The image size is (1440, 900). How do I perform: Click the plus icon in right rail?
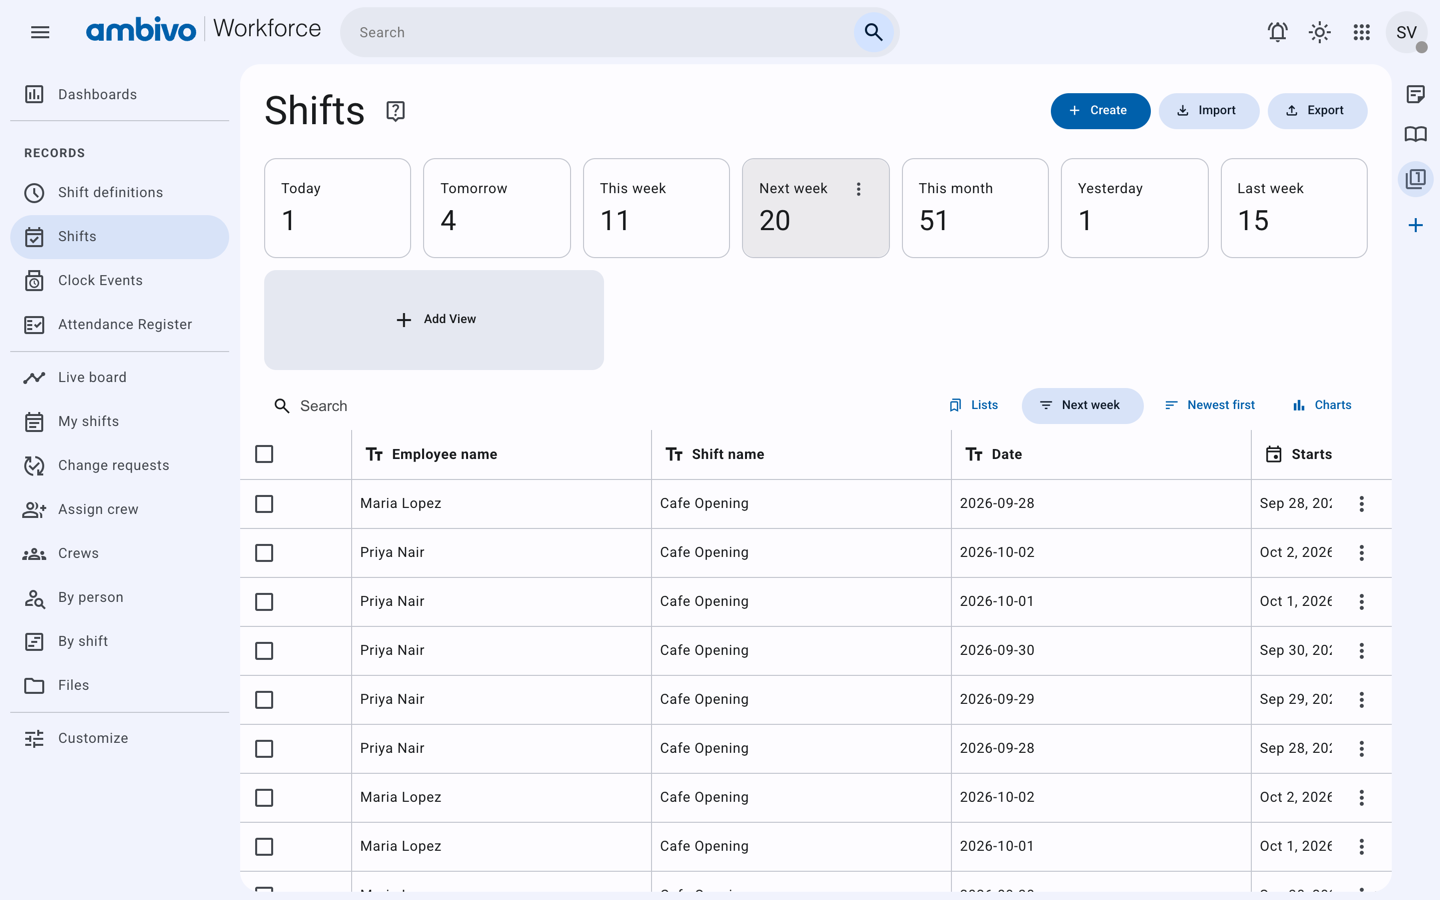(1415, 225)
